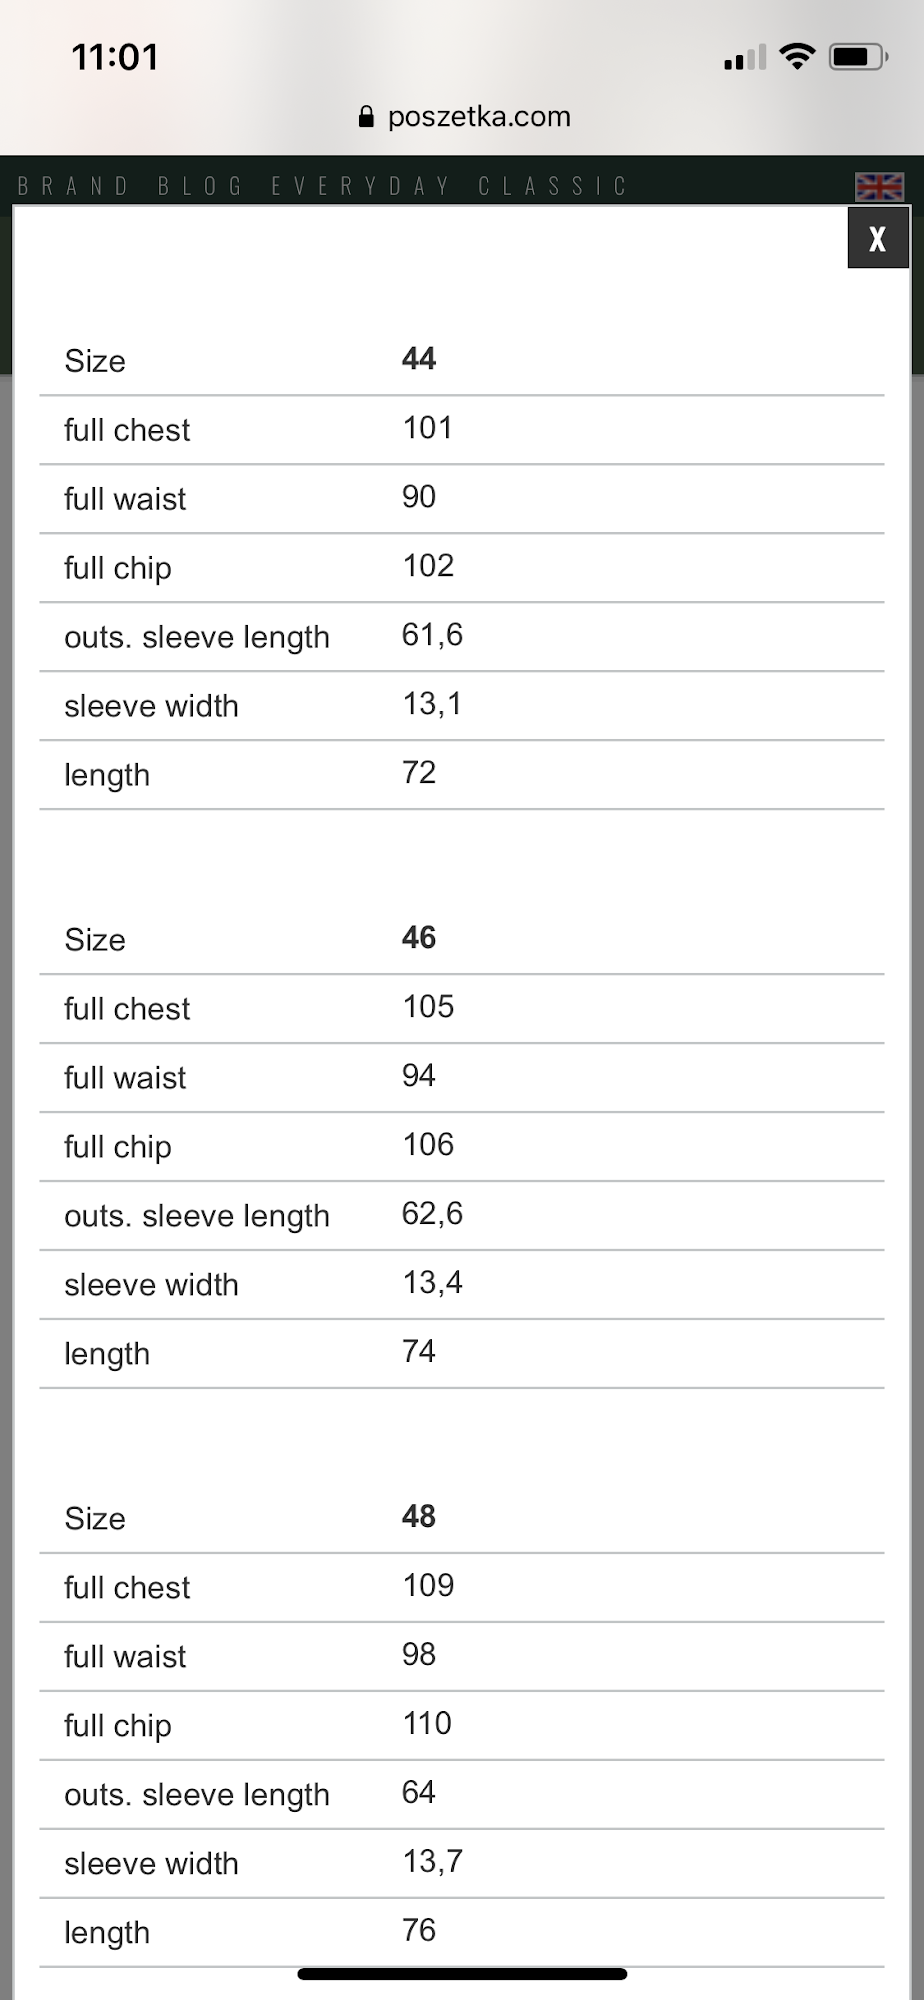924x2000 pixels.
Task: Tap the full chest value 101
Action: point(427,428)
